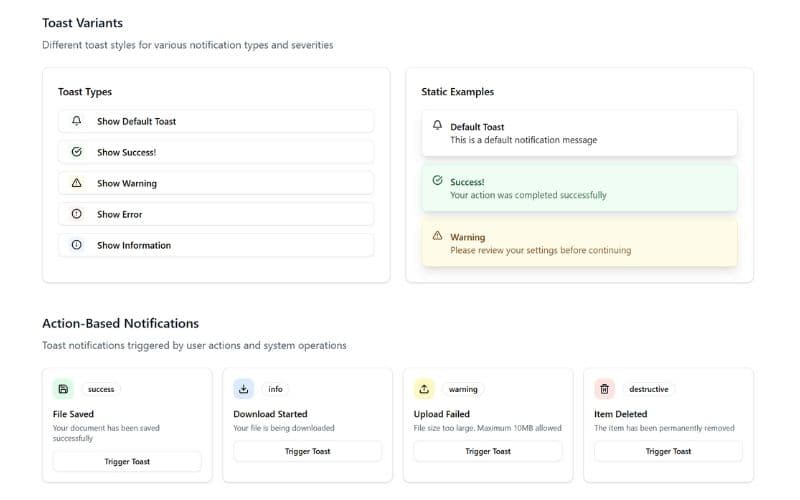Screen dimensions: 800x500
Task: Click the bell icon beside Show Default Toast
Action: click(x=77, y=121)
